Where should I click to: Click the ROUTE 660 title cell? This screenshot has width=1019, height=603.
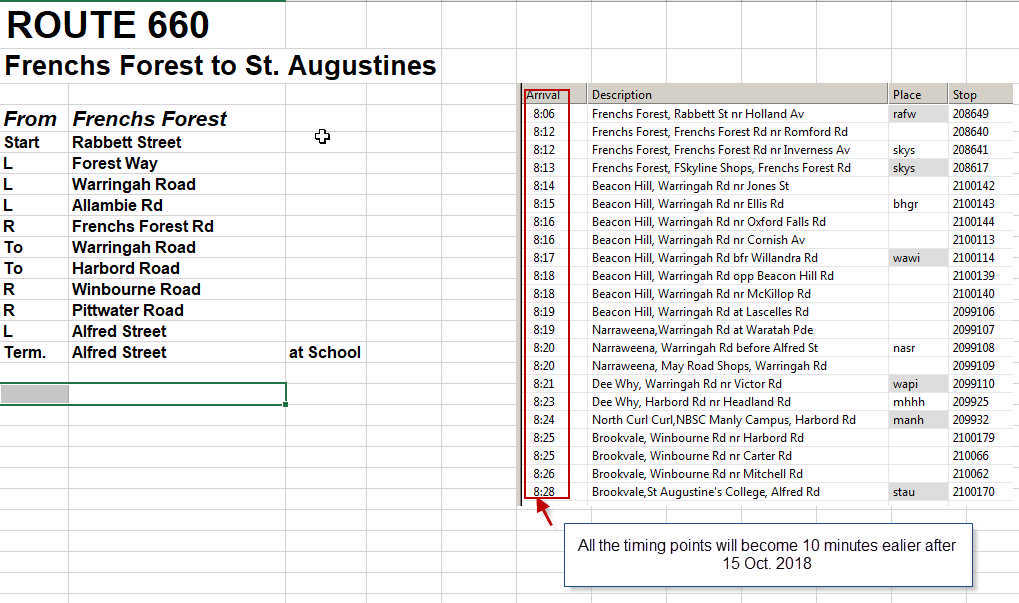tap(108, 26)
